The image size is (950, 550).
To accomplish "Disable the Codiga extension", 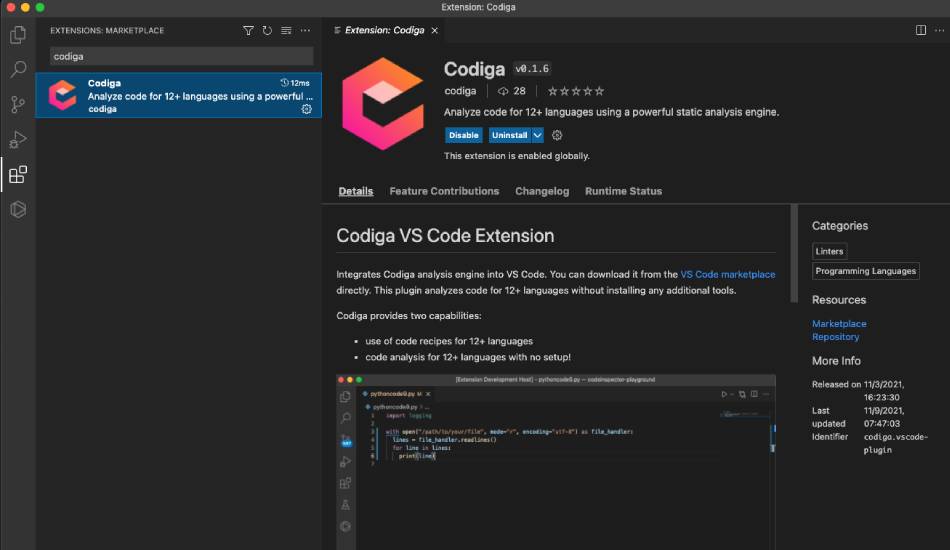I will point(463,135).
